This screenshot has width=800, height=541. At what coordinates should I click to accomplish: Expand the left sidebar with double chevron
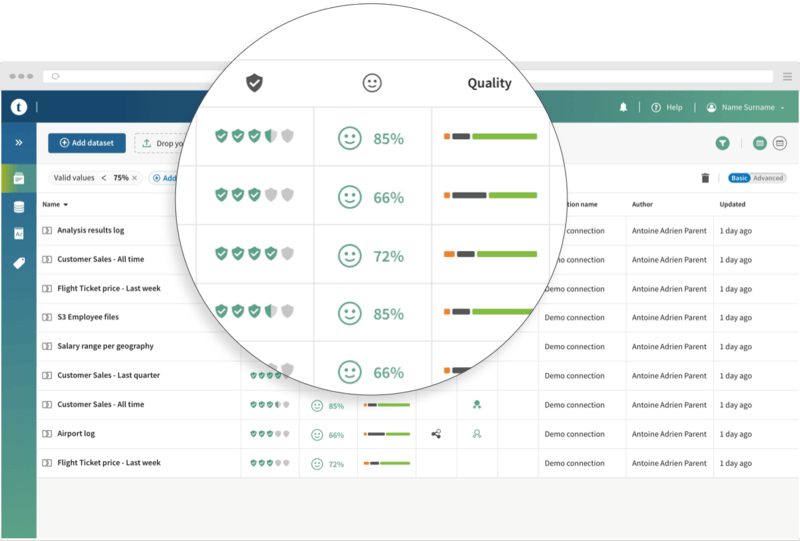pos(18,143)
